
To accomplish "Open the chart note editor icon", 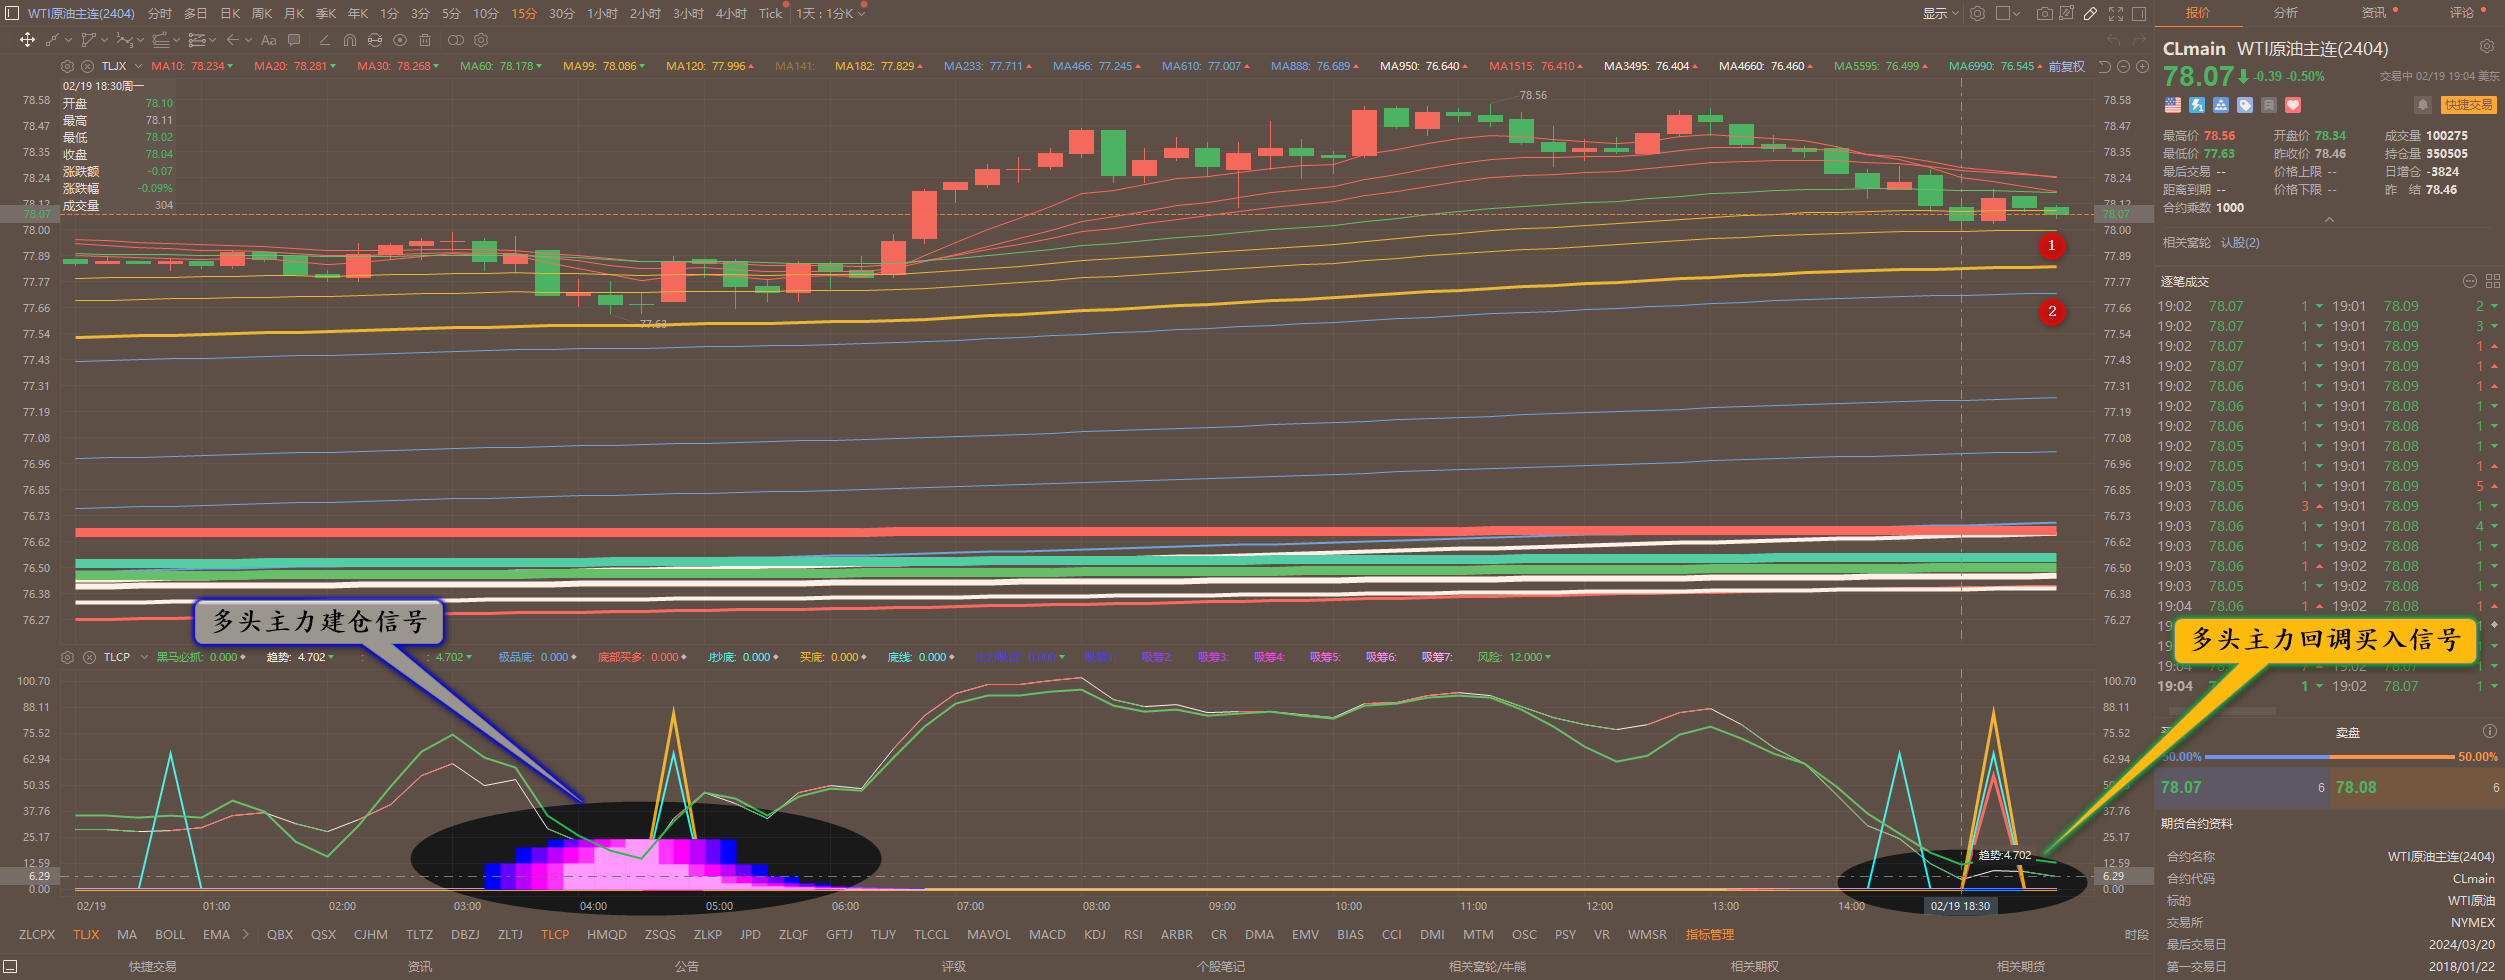I will [x=2066, y=13].
